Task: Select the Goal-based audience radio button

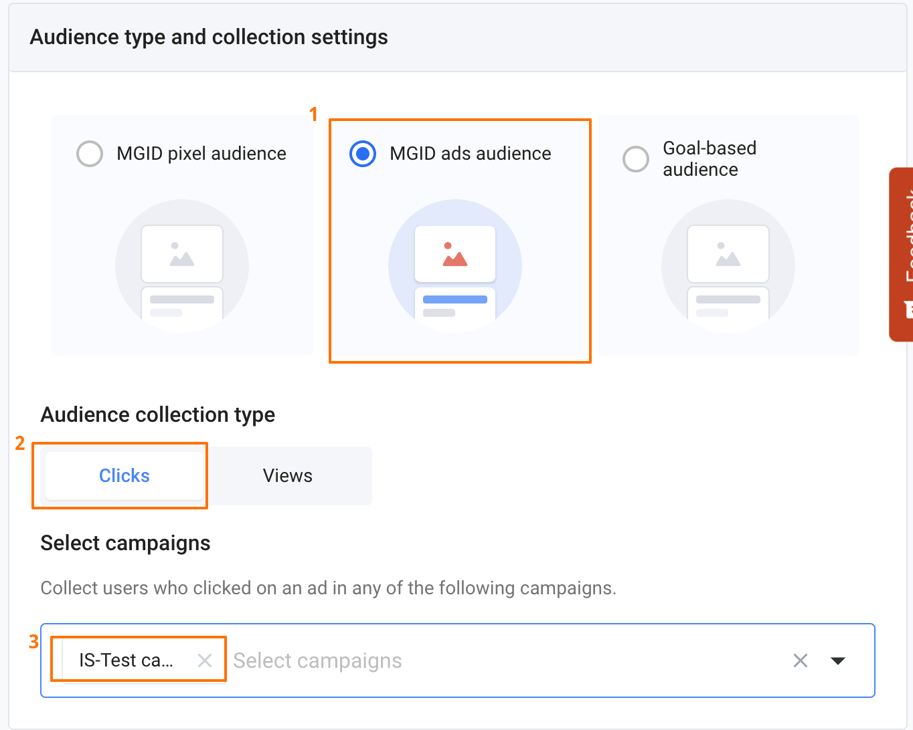Action: tap(636, 159)
